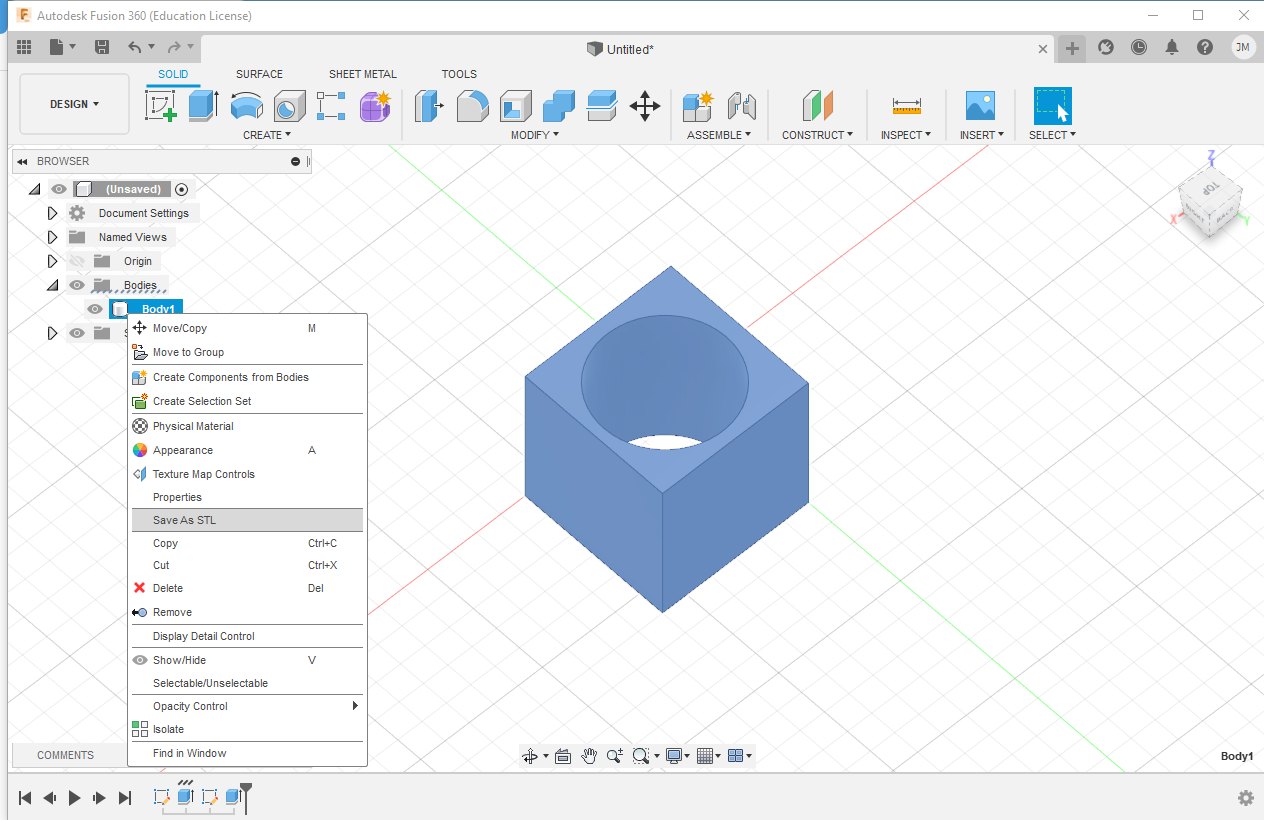Click the Offset Face tool icon
The width and height of the screenshot is (1264, 820).
pyautogui.click(x=601, y=105)
